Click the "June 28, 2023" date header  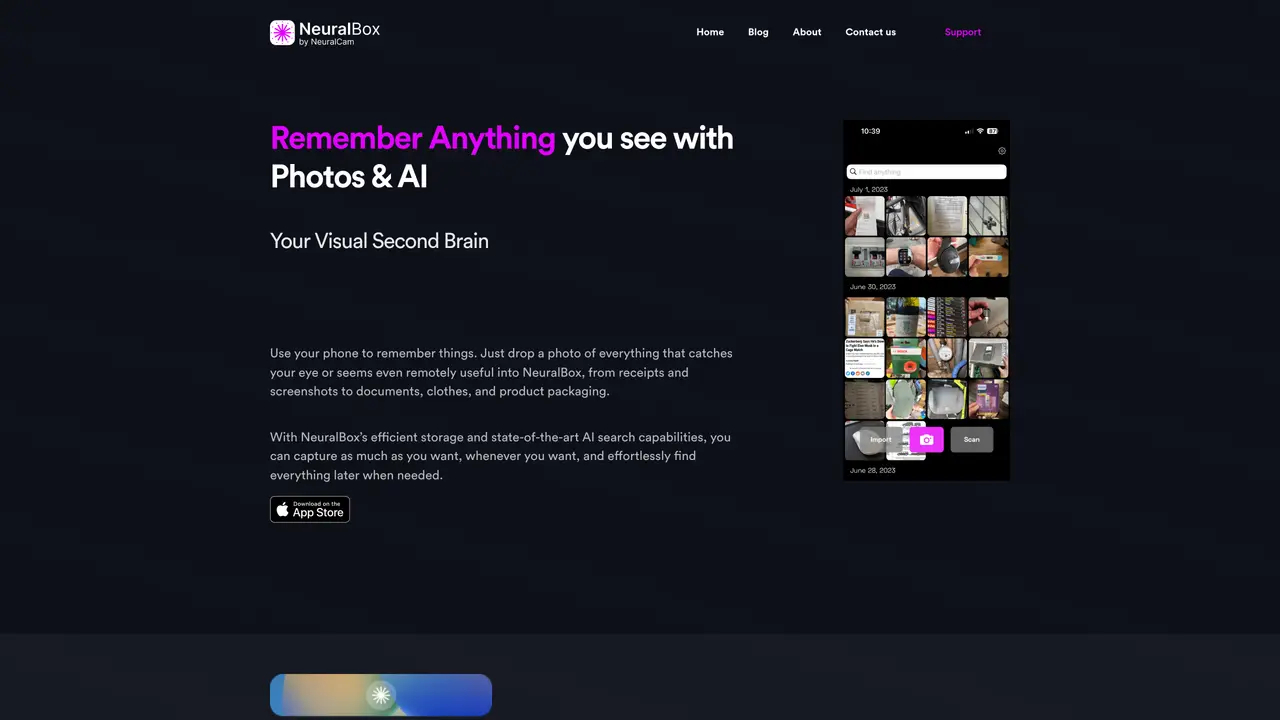[873, 470]
